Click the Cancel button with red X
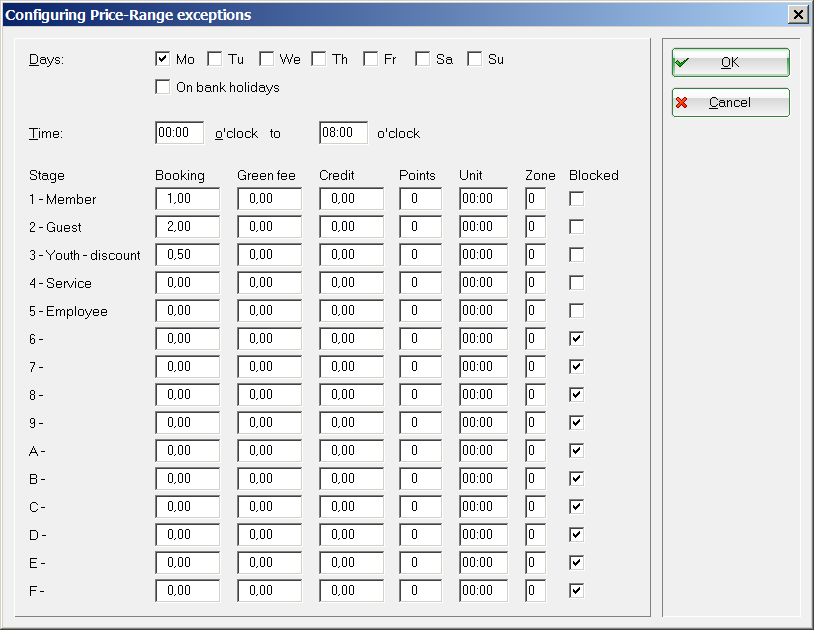This screenshot has width=814, height=630. (x=730, y=102)
